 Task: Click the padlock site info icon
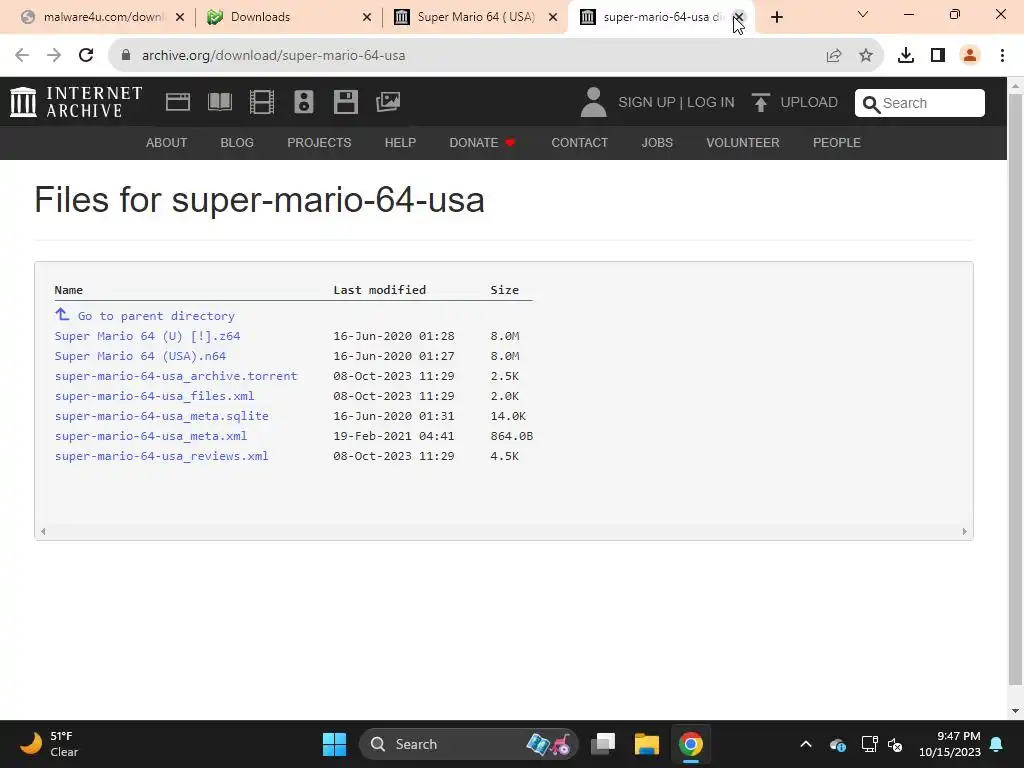click(126, 56)
